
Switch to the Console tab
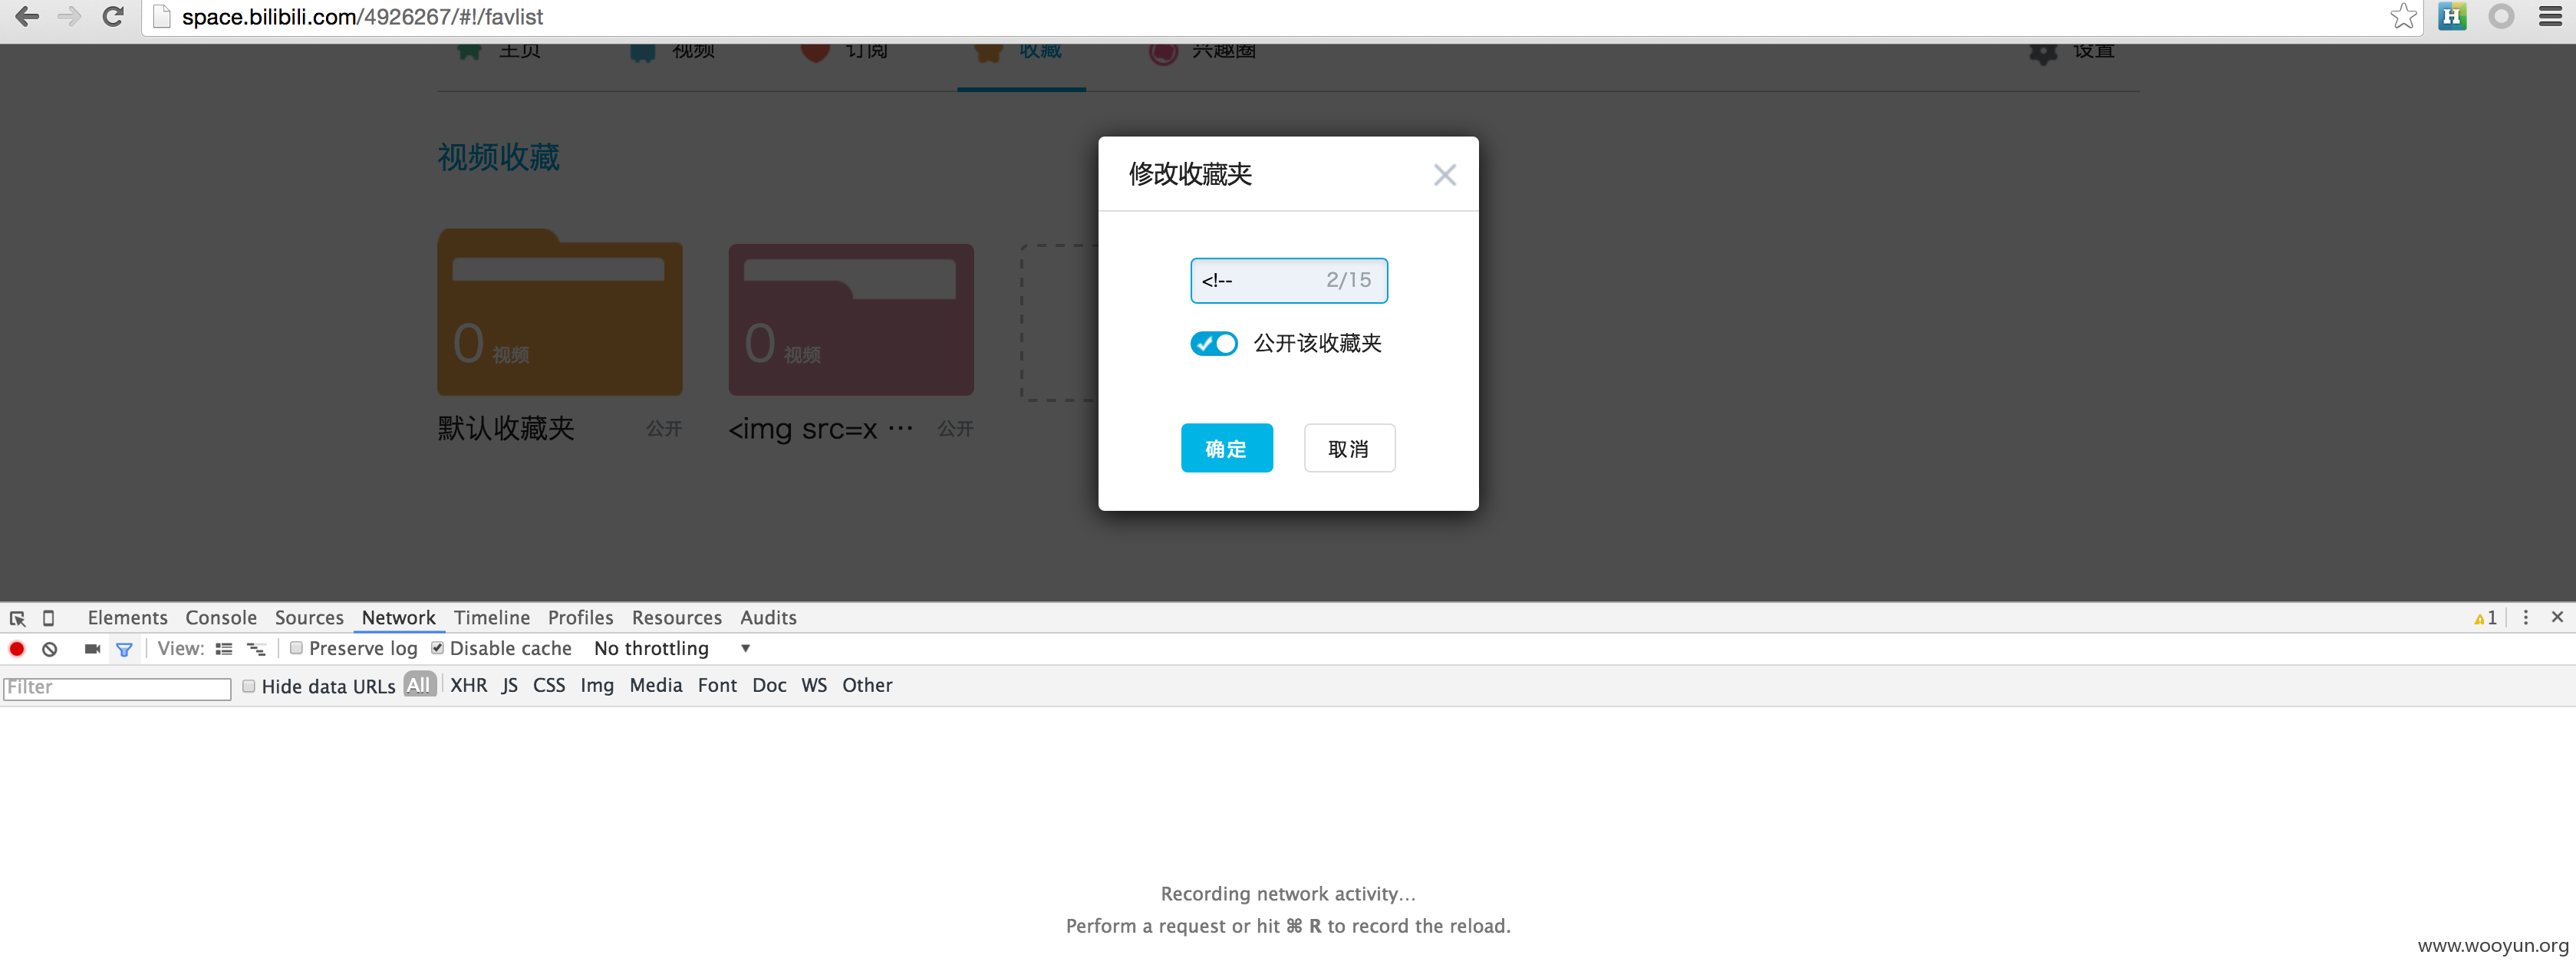click(x=221, y=618)
